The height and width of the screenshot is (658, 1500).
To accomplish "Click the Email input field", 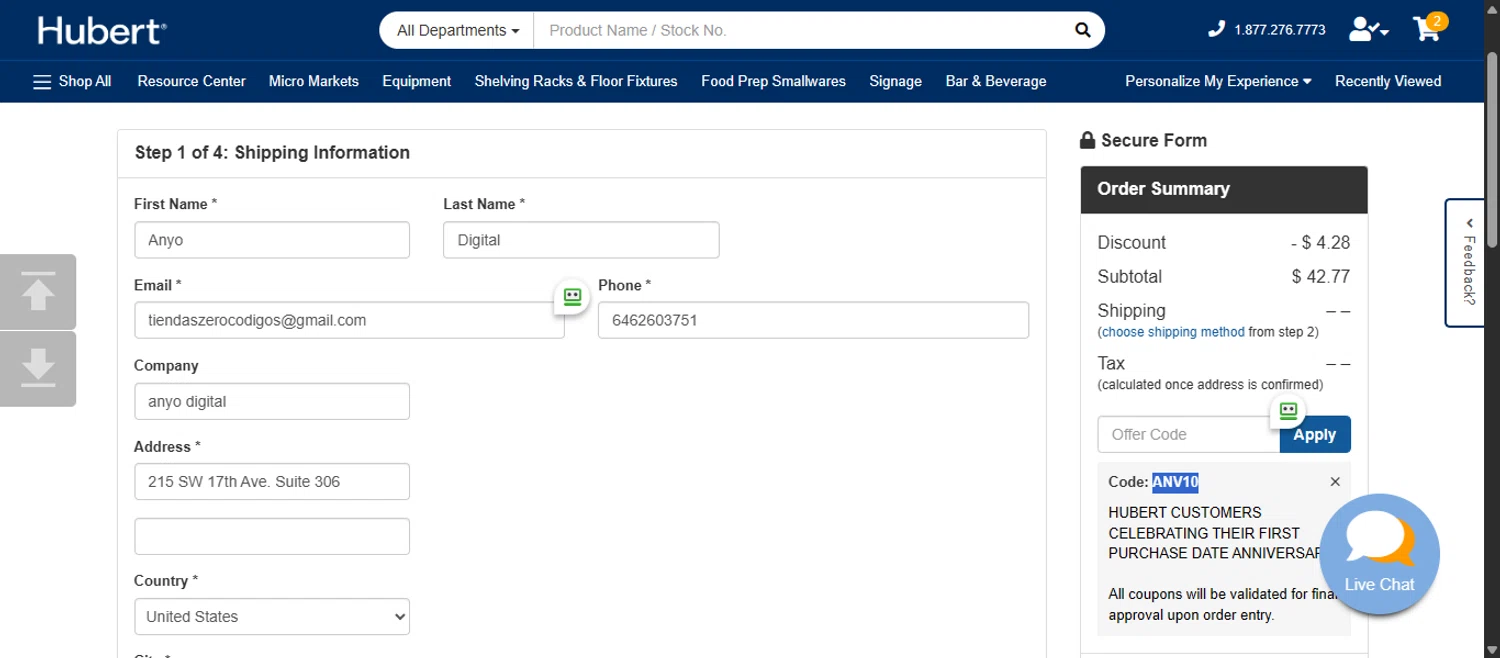I will tap(349, 320).
